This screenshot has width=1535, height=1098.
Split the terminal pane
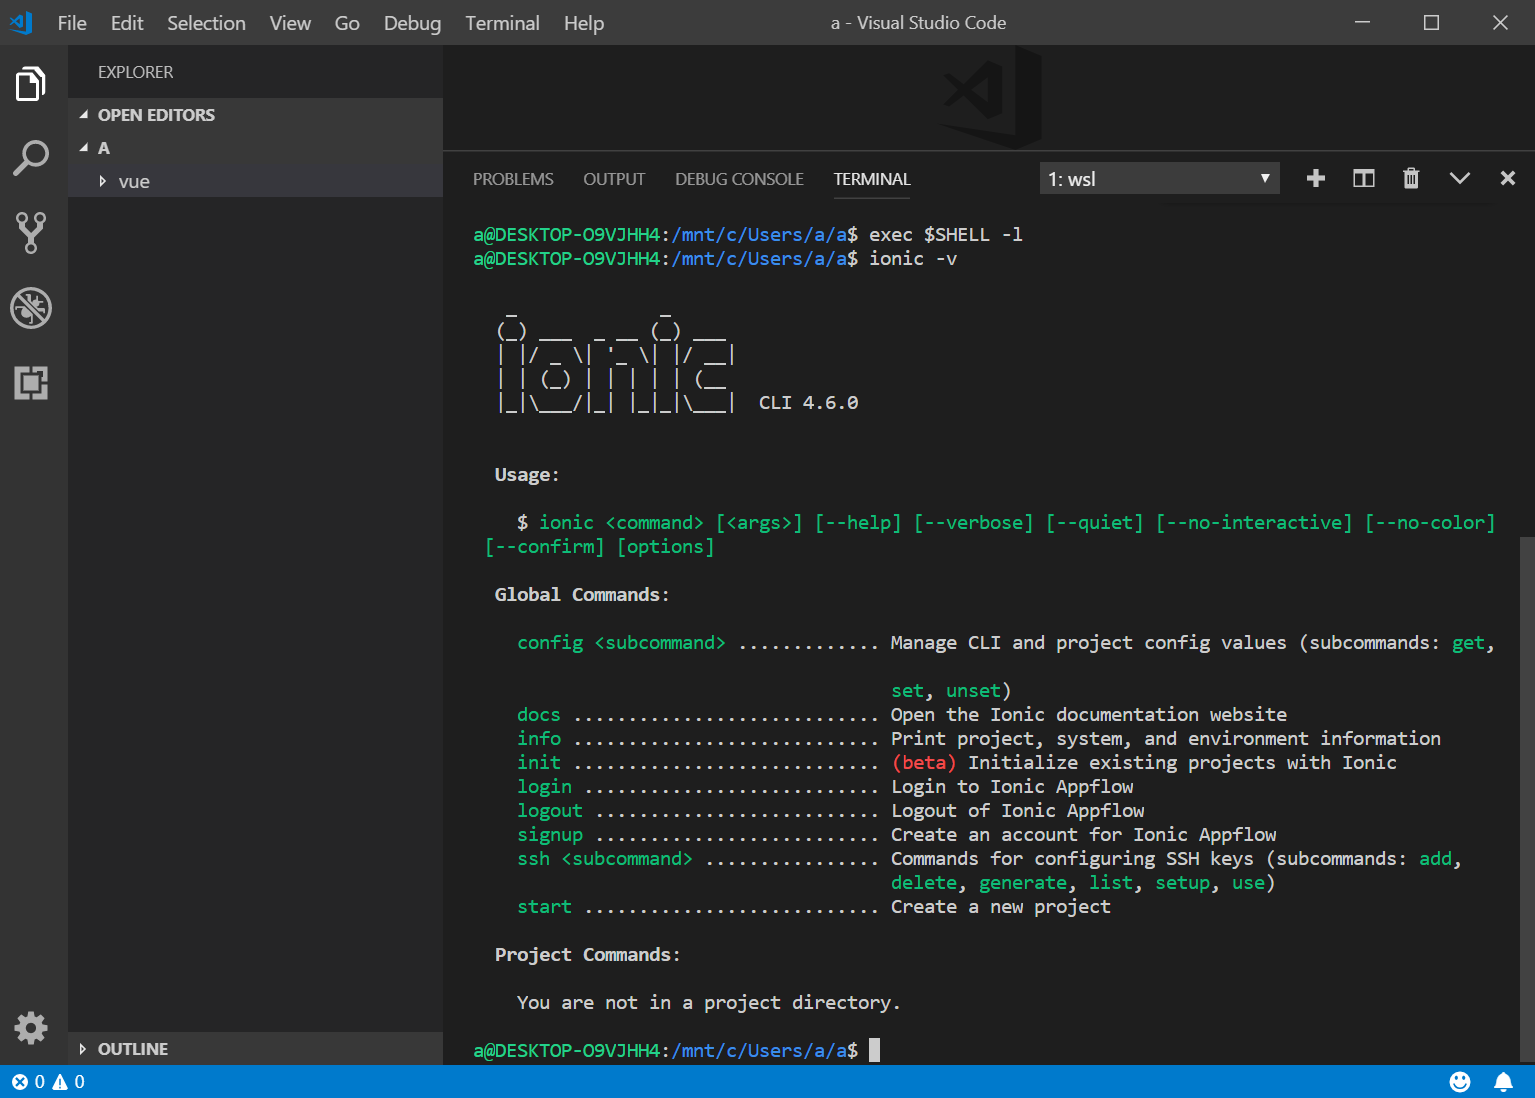(x=1363, y=178)
